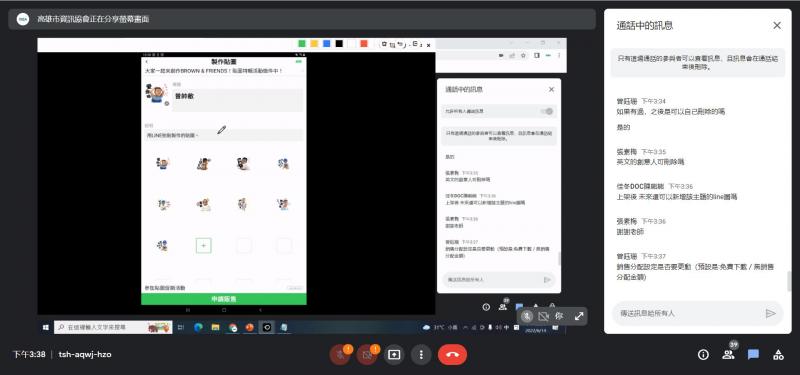
Task: Click bookmark star in shared browser toolbar
Action: (x=523, y=55)
